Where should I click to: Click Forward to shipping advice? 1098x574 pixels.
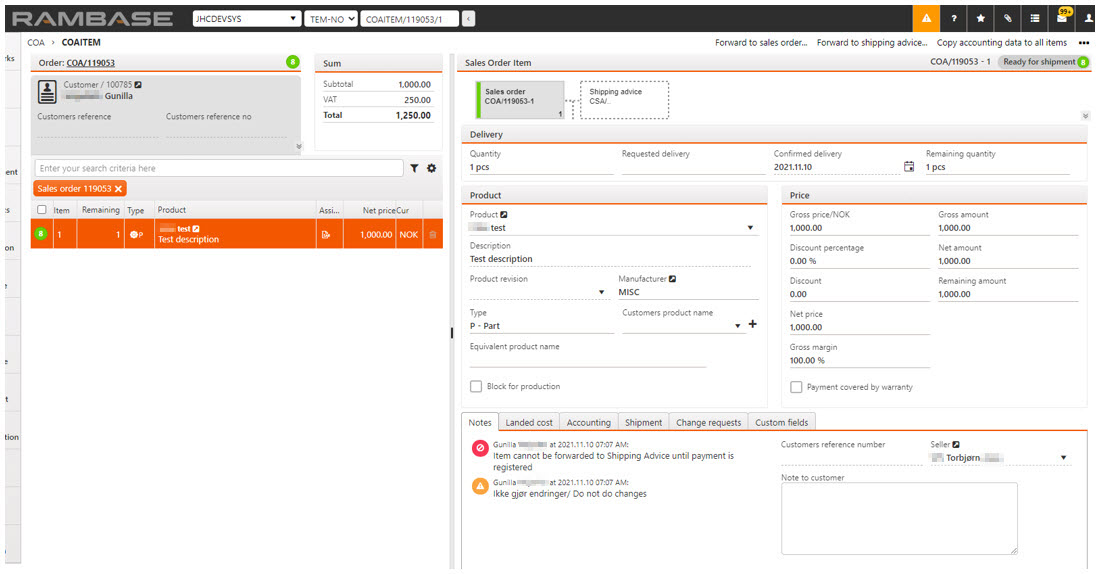(871, 43)
